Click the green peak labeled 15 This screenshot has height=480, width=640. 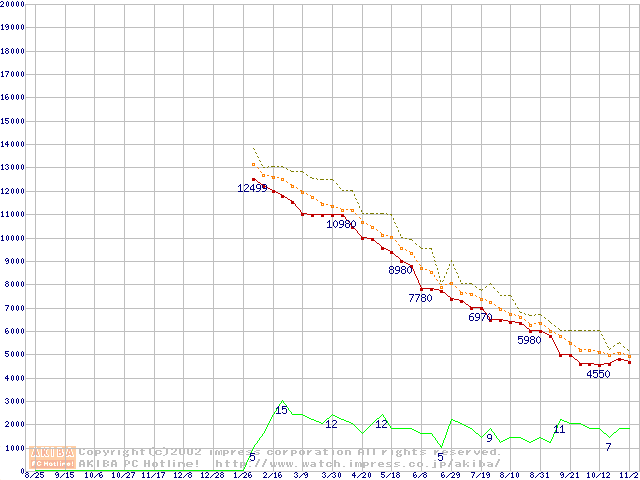tap(281, 410)
